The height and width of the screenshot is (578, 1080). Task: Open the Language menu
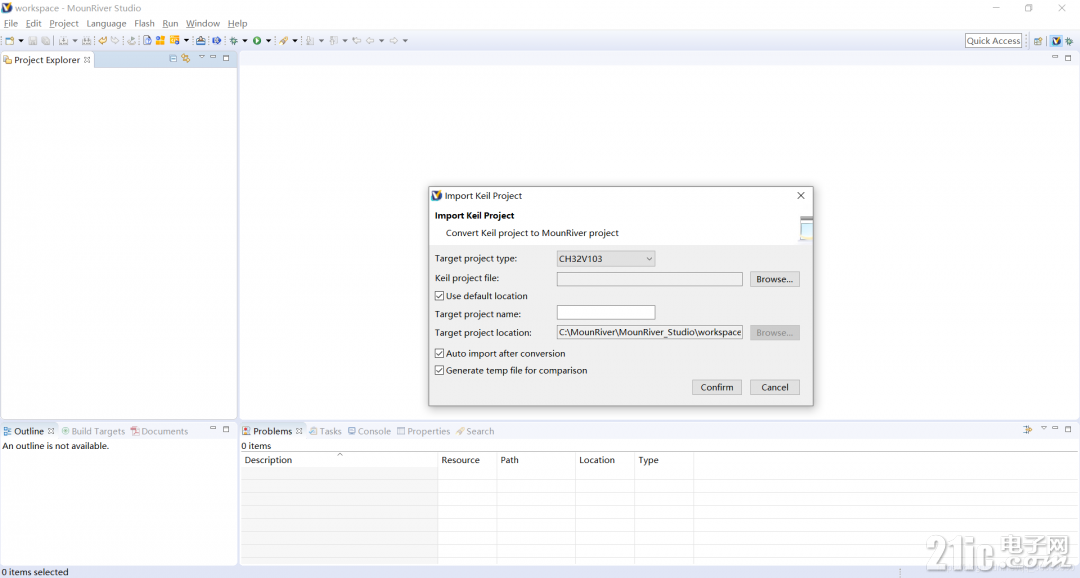click(106, 23)
